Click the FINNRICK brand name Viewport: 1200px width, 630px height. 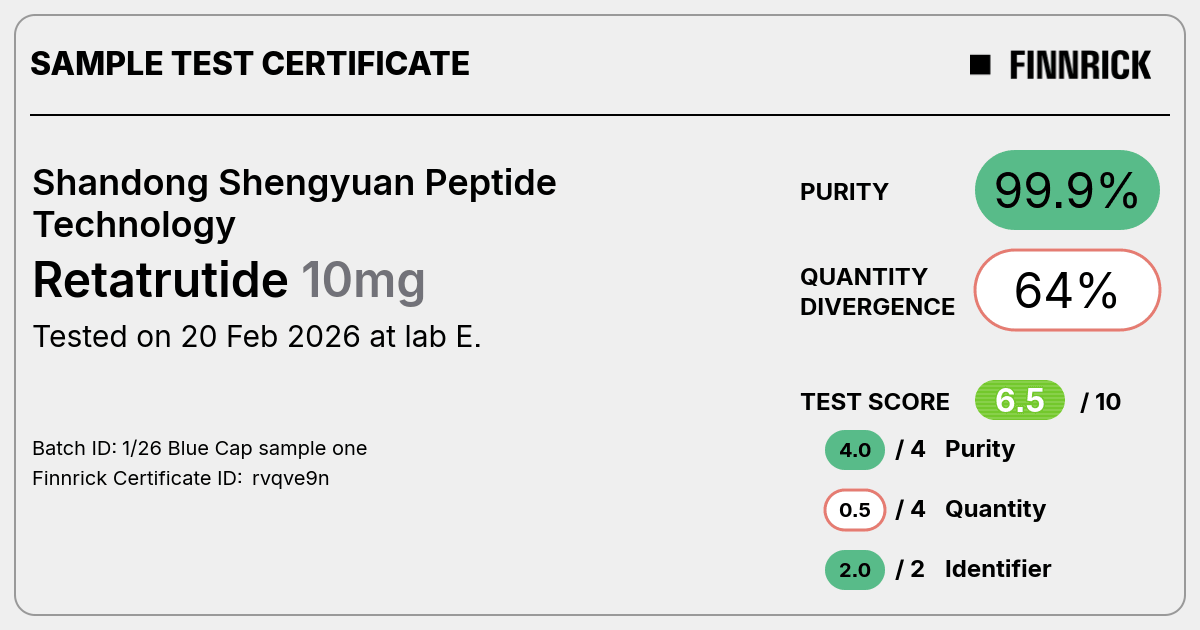pyautogui.click(x=1080, y=65)
